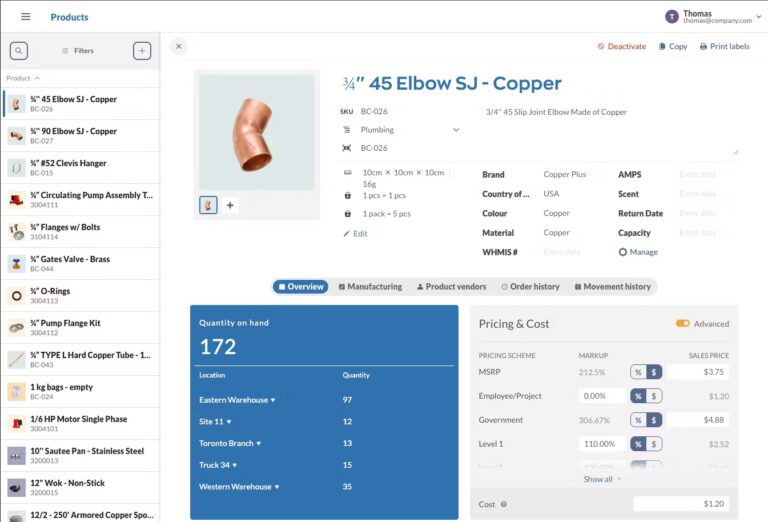Open the Product vendors tab
Screen dimensions: 768x522
452,287
